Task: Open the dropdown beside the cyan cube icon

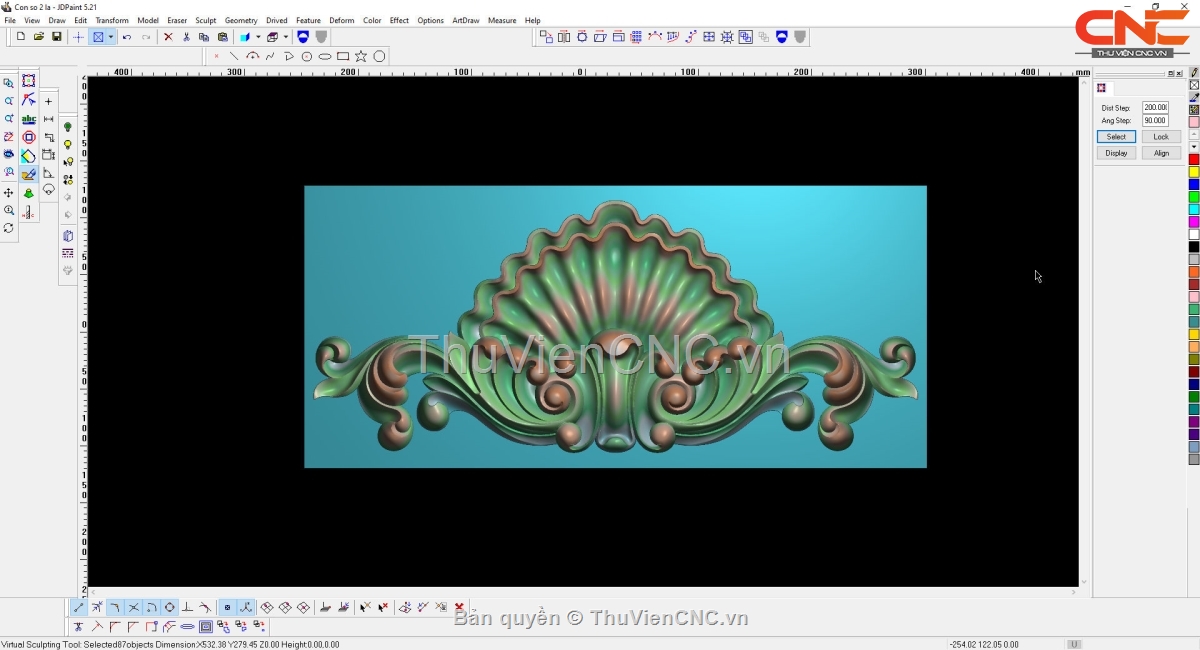Action: pos(256,37)
